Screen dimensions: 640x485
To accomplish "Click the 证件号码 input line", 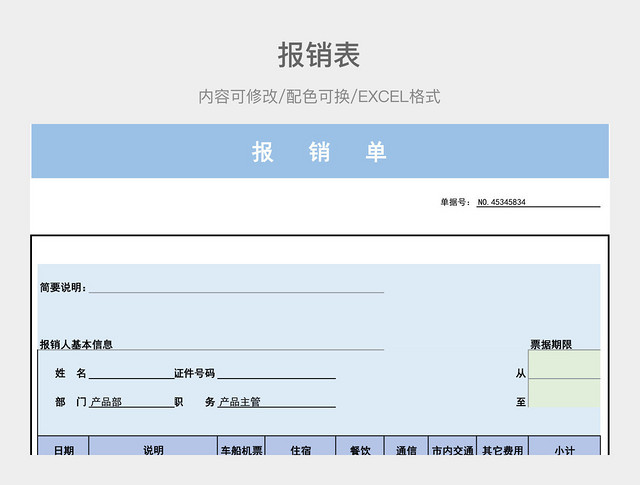I will click(x=276, y=373).
